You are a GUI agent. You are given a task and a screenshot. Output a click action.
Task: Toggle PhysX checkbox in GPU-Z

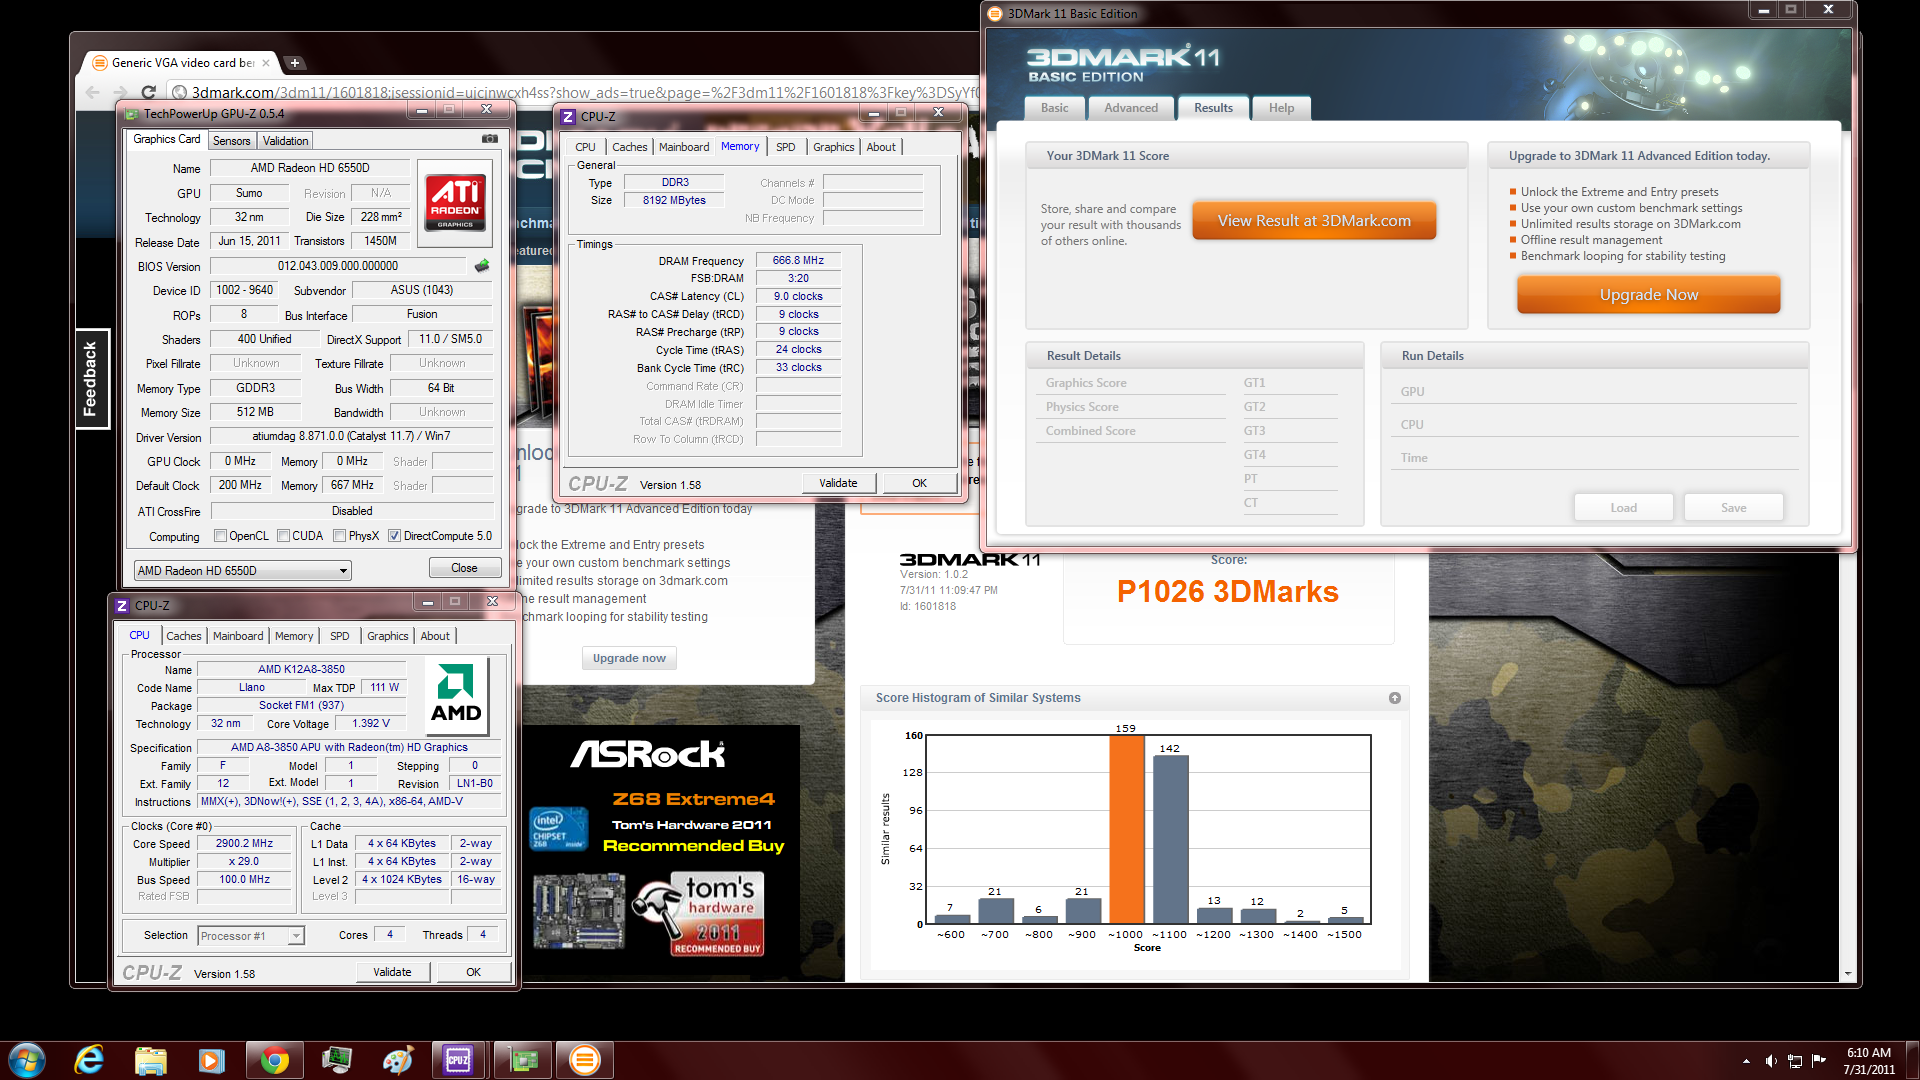pos(340,536)
